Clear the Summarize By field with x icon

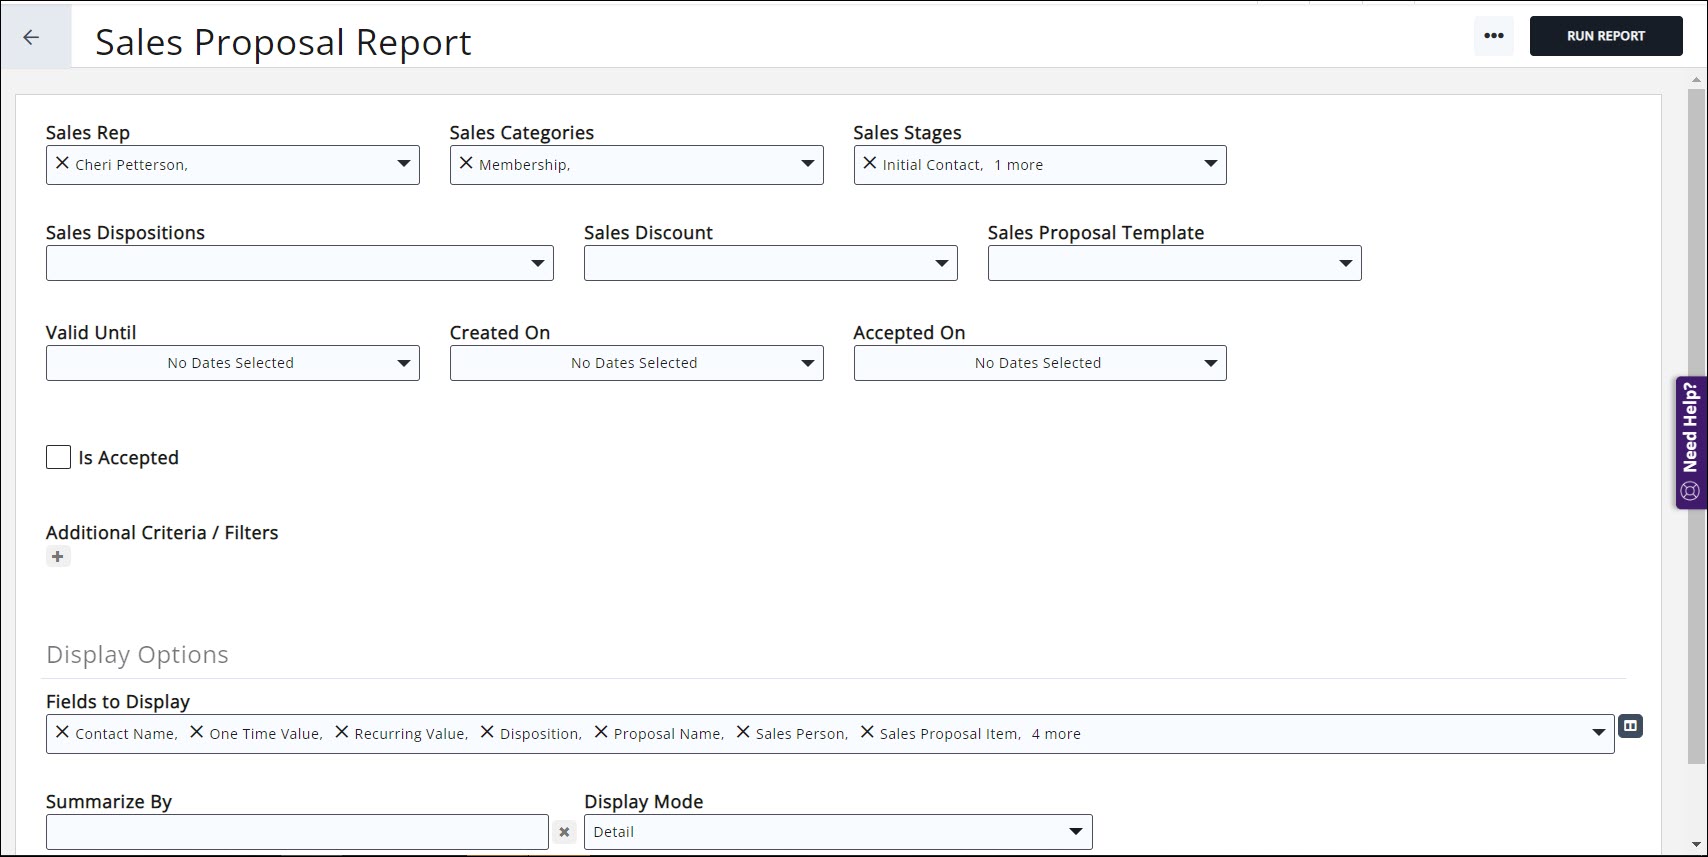[x=564, y=832]
